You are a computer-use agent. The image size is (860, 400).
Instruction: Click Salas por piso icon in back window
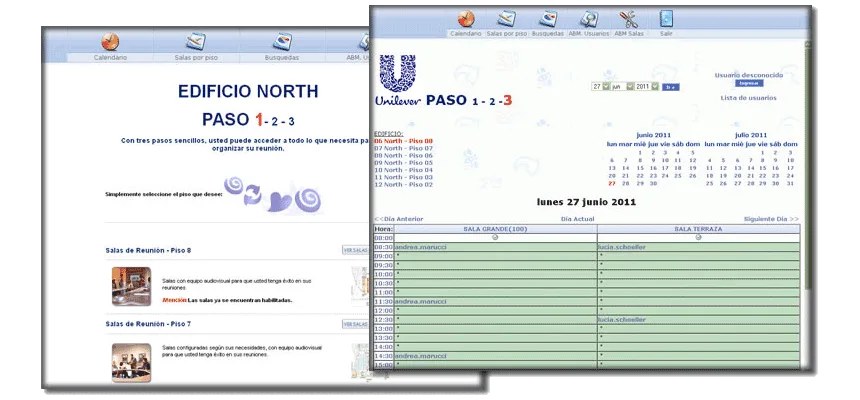pos(196,42)
